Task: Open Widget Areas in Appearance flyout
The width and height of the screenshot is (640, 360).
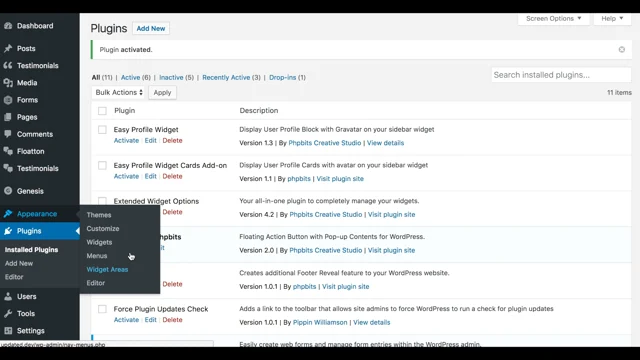Action: point(107,269)
